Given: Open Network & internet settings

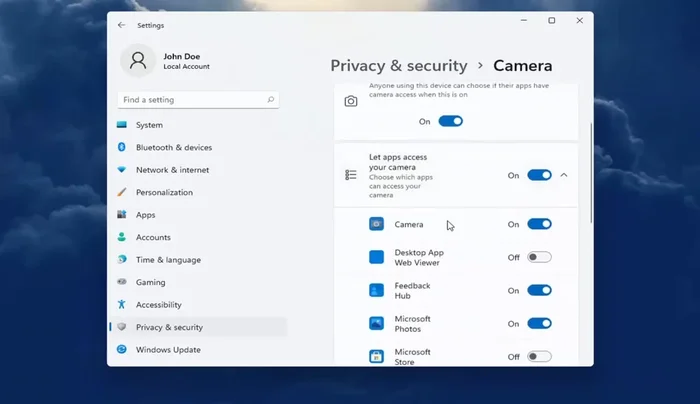Looking at the screenshot, I should coord(172,170).
